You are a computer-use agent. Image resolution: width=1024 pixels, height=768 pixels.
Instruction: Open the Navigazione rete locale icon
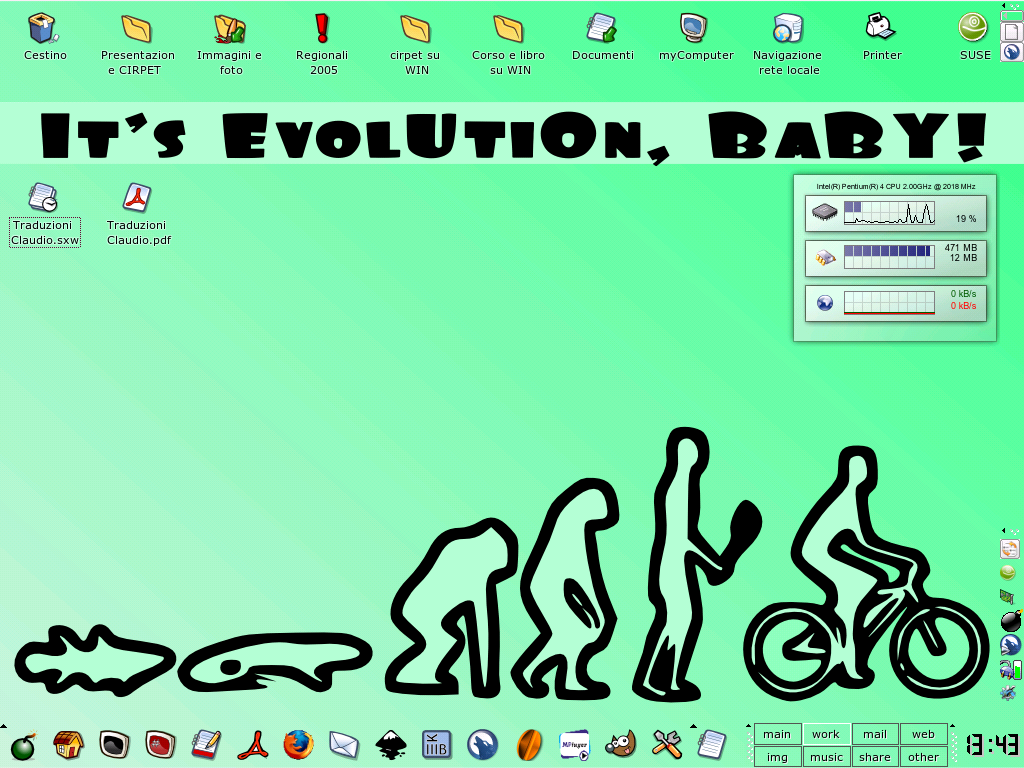[x=787, y=29]
